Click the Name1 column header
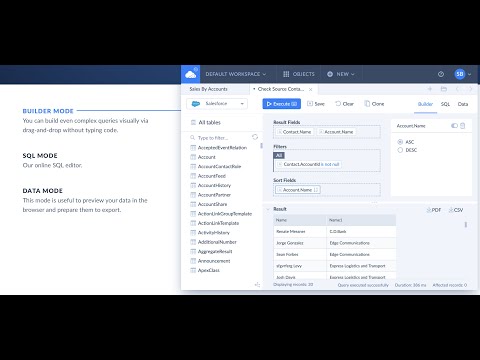This screenshot has height=360, width=480. (361, 220)
